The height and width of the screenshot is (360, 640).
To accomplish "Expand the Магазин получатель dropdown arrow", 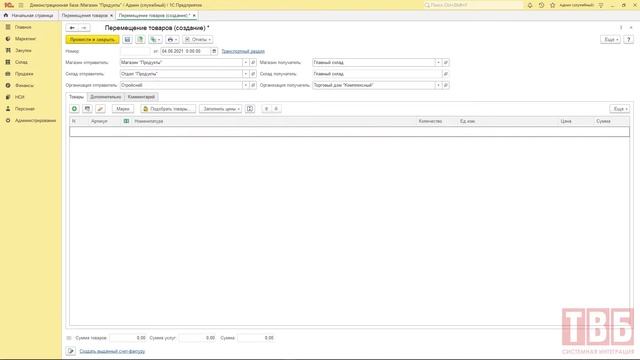I will (x=438, y=62).
